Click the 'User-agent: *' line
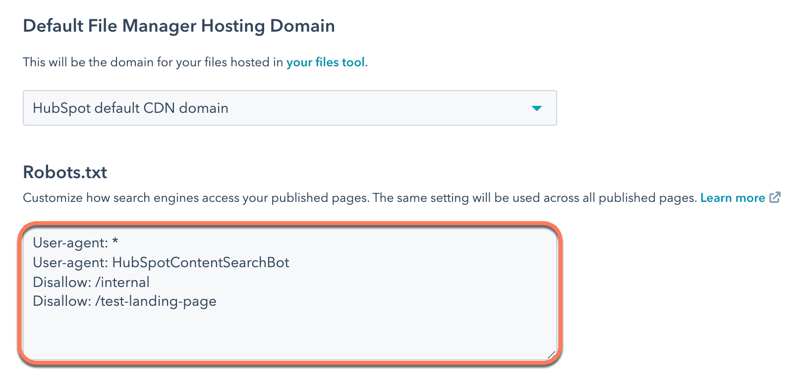Screen dimensions: 800x380 (76, 243)
